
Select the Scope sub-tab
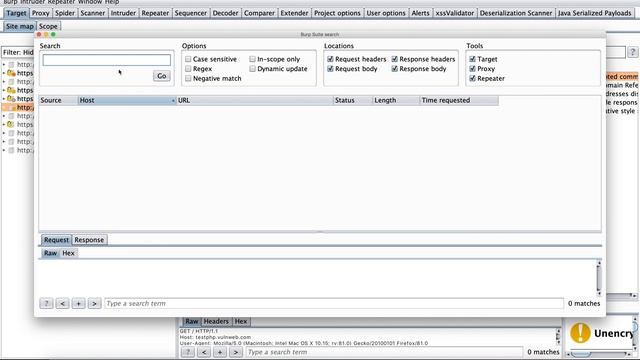[x=48, y=26]
